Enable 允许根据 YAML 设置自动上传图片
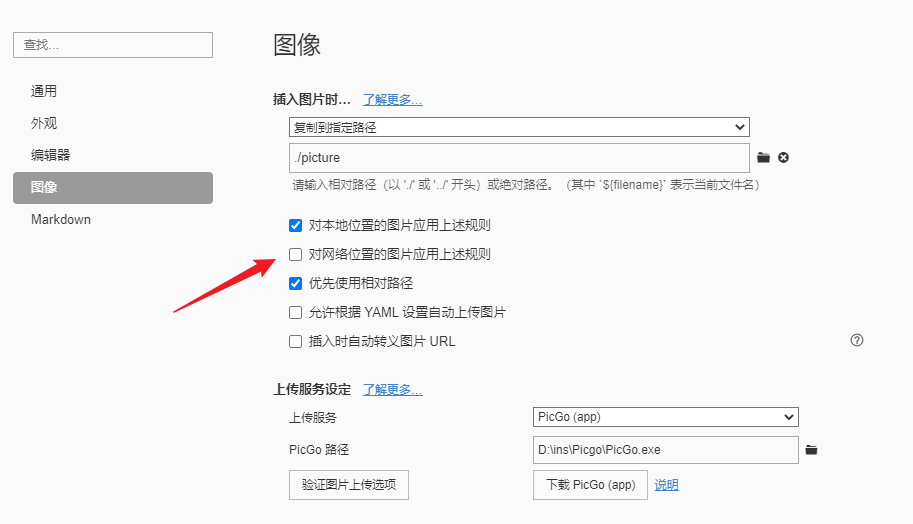This screenshot has width=913, height=524. (x=296, y=313)
